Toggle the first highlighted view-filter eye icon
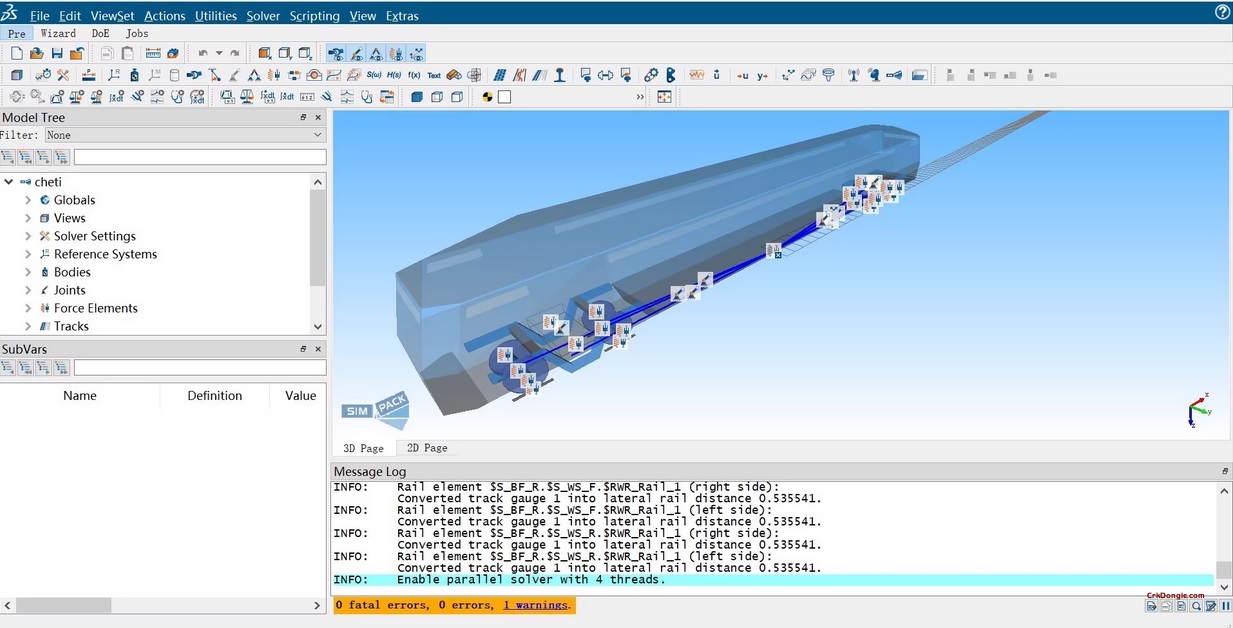 pos(338,53)
